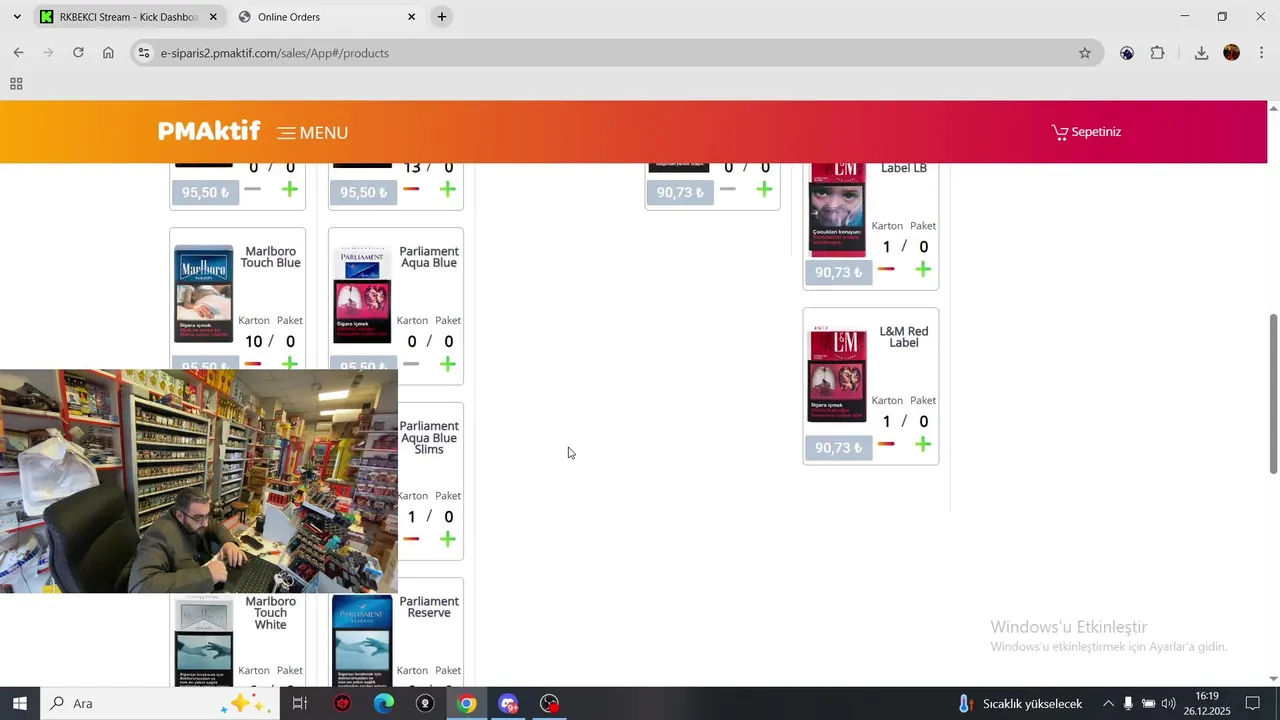Screen dimensions: 1280x720
Task: Close the Online Orders tab
Action: point(411,17)
